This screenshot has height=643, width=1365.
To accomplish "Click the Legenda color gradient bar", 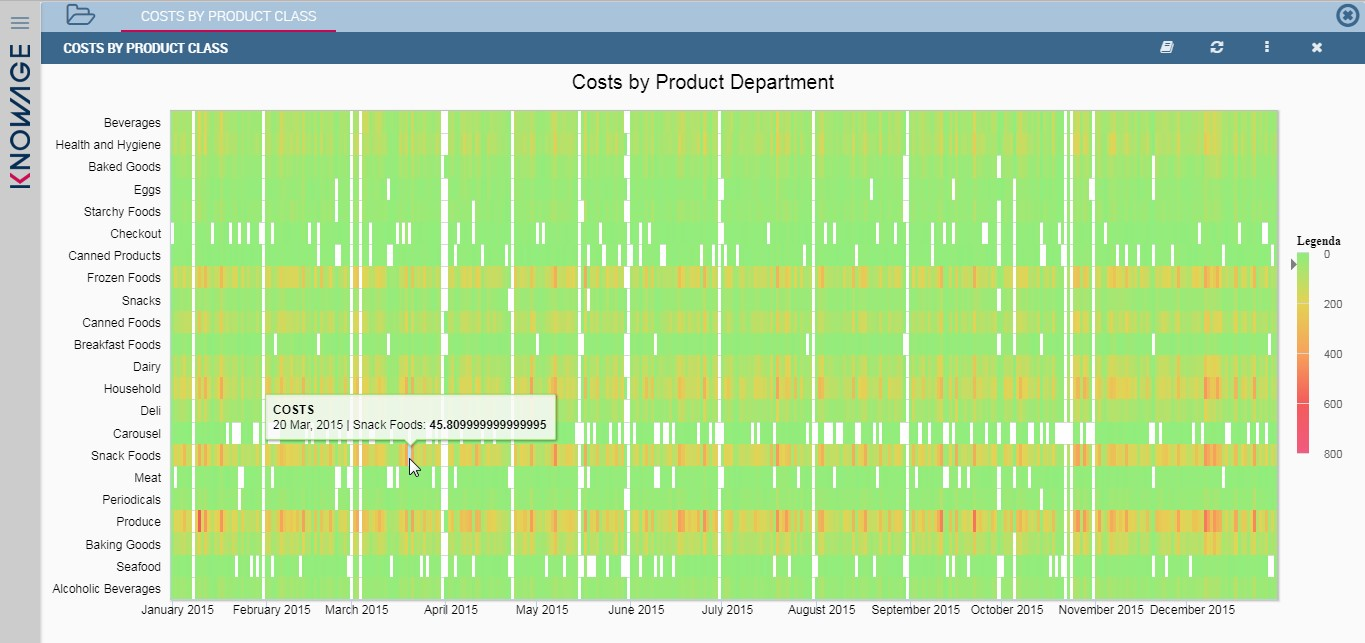I will (1302, 351).
